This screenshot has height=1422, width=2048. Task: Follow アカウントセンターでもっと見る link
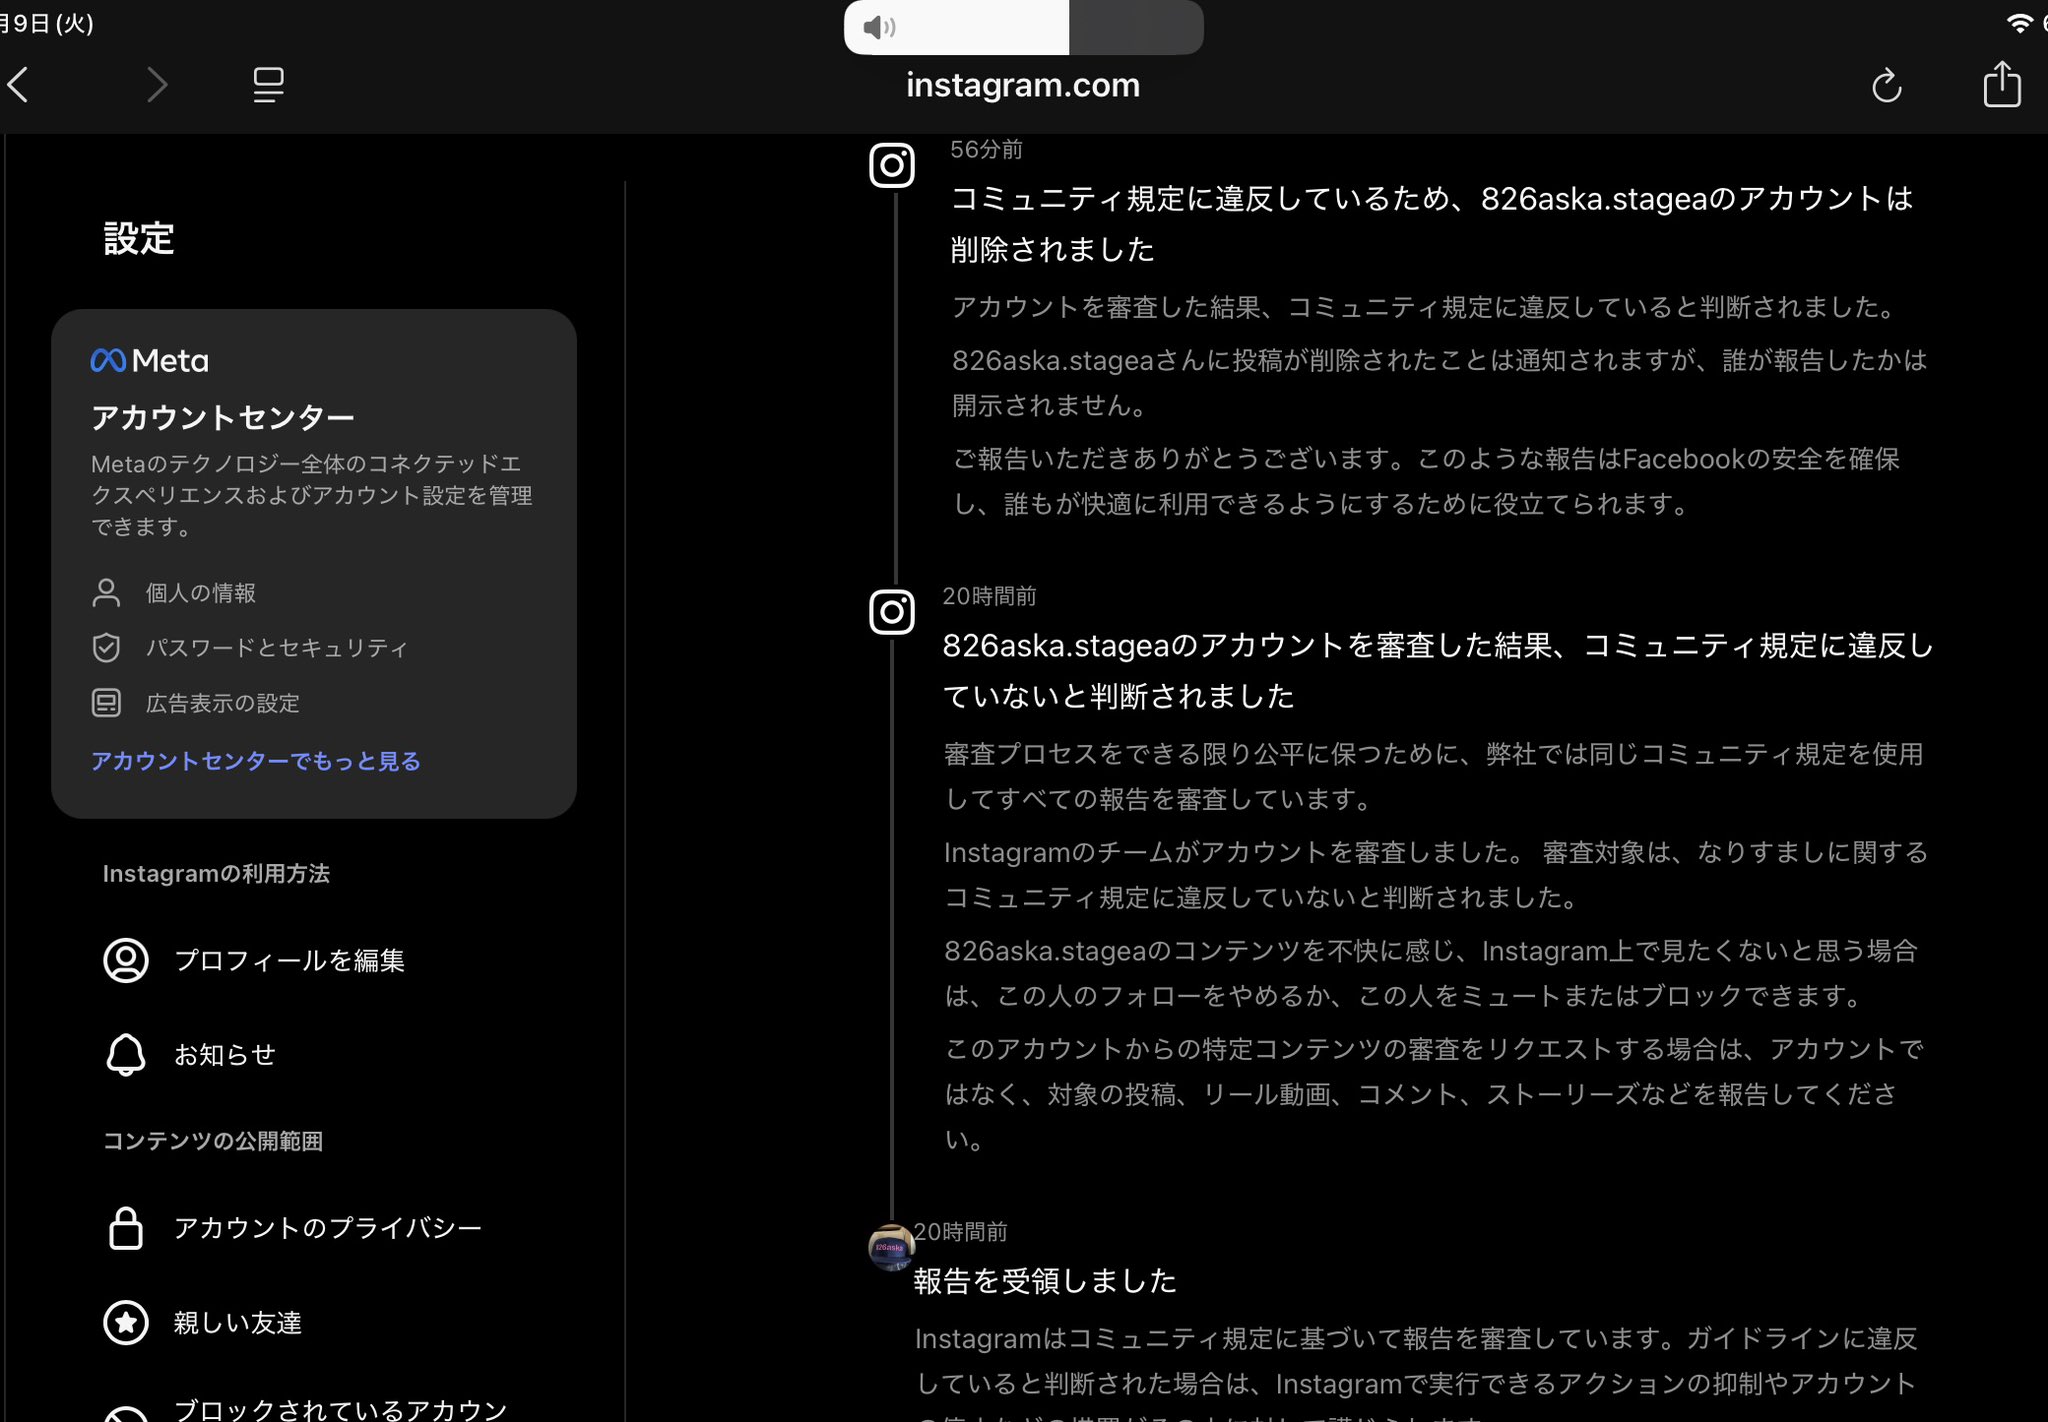256,761
